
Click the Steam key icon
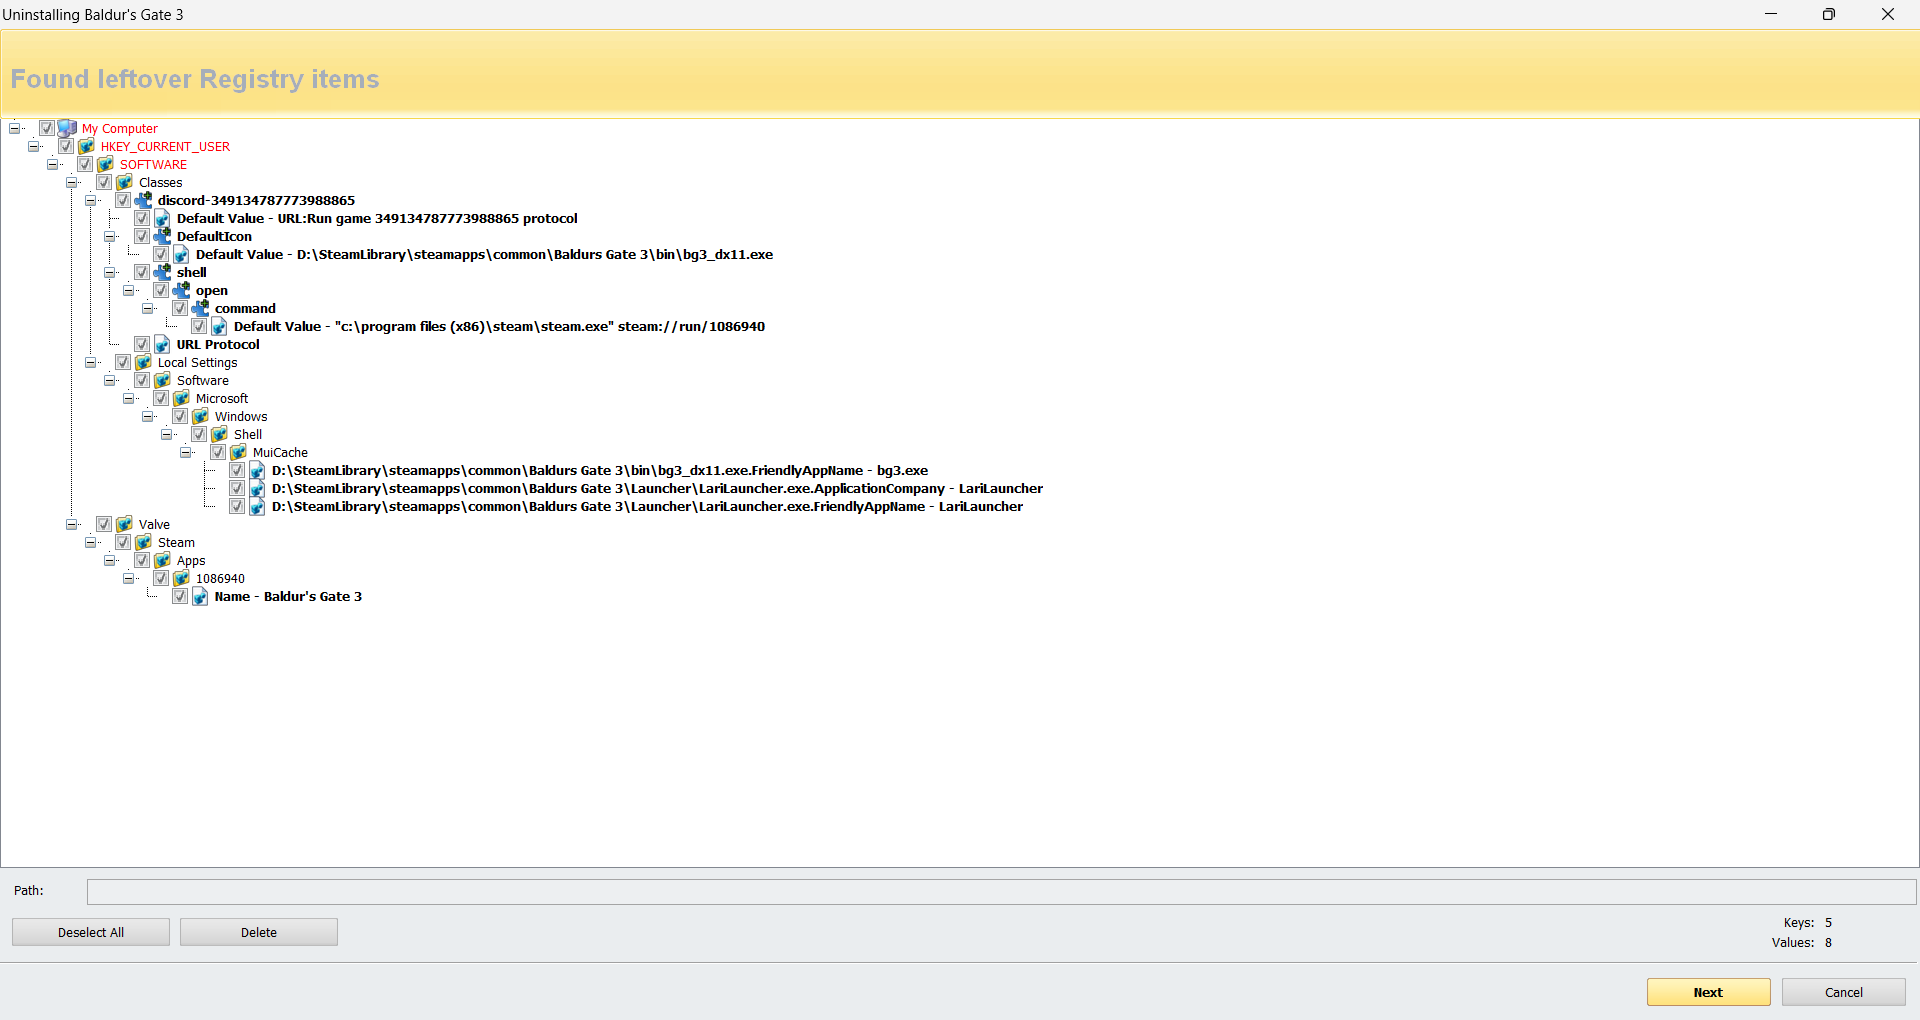tap(143, 542)
